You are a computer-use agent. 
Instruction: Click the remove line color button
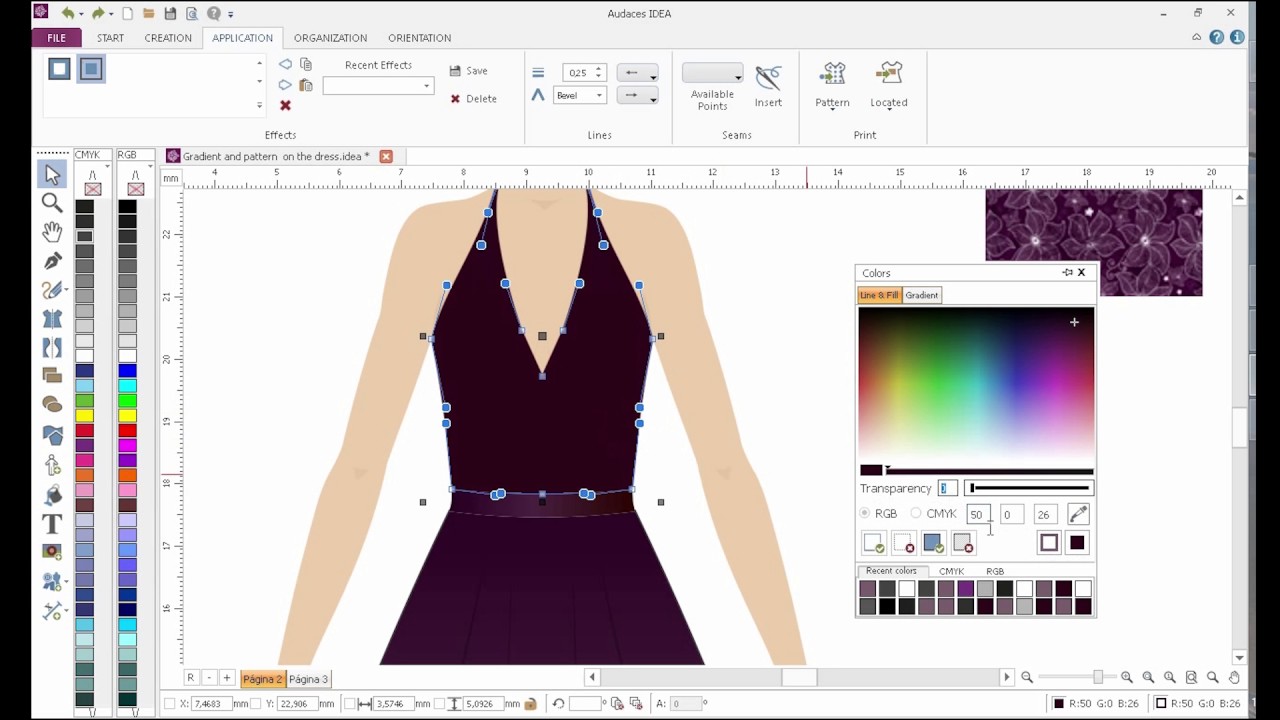click(x=904, y=543)
